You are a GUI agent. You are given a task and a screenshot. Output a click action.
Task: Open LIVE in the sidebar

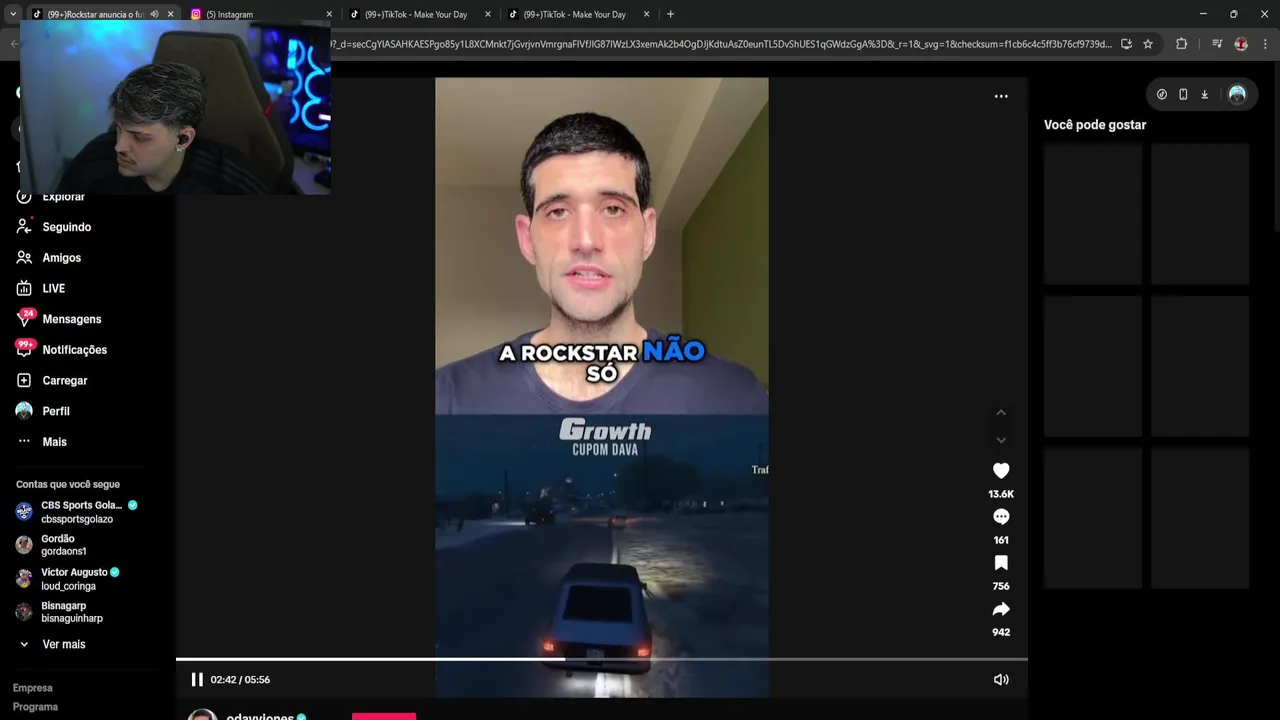pos(53,288)
